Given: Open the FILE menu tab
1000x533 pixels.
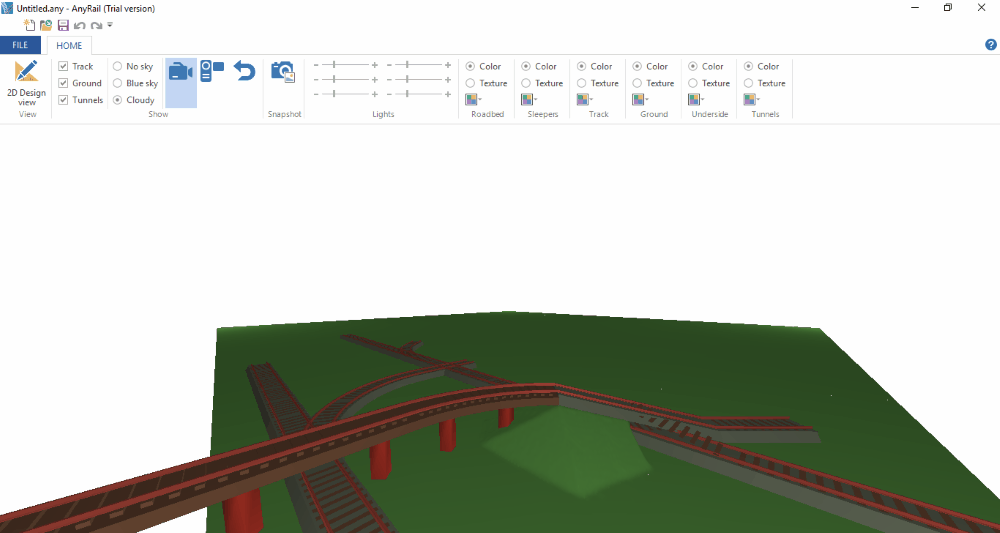Looking at the screenshot, I should (20, 45).
